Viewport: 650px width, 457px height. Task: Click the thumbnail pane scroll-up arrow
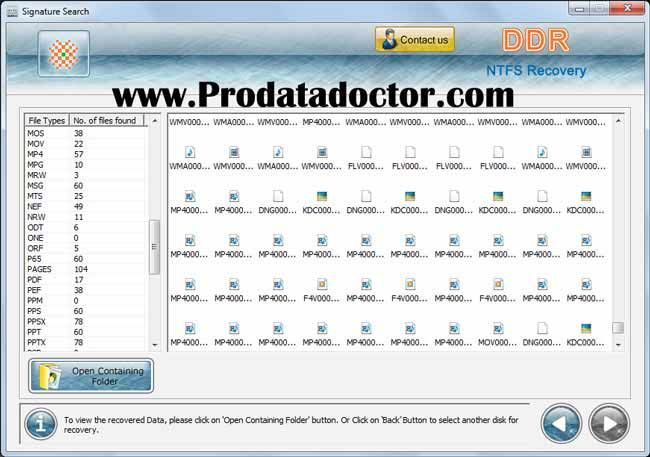pos(618,121)
